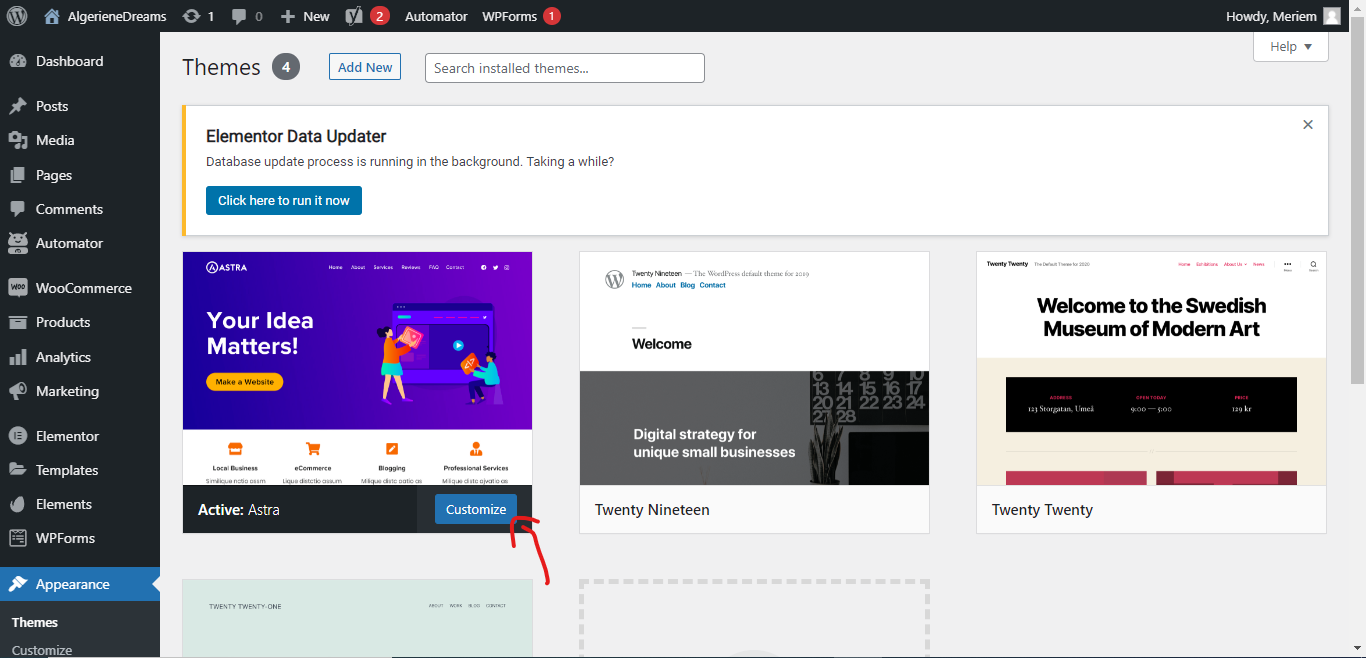Click the Marketing megaphone icon
The width and height of the screenshot is (1366, 658).
(x=17, y=391)
